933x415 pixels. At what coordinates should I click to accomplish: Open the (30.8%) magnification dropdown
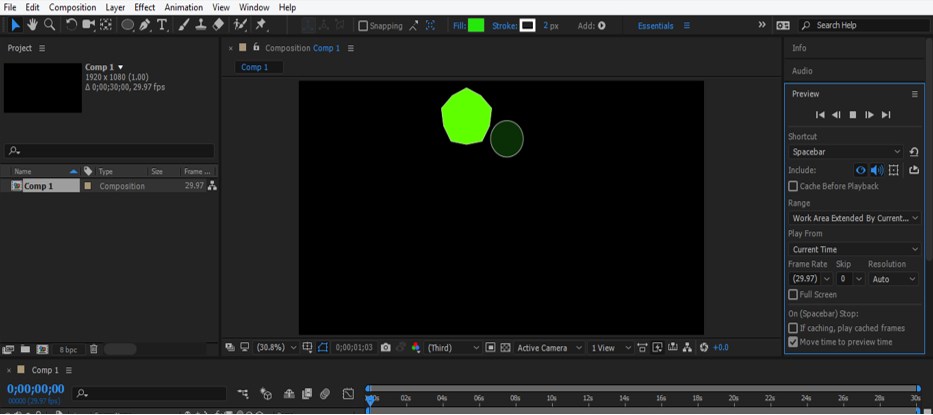[276, 348]
